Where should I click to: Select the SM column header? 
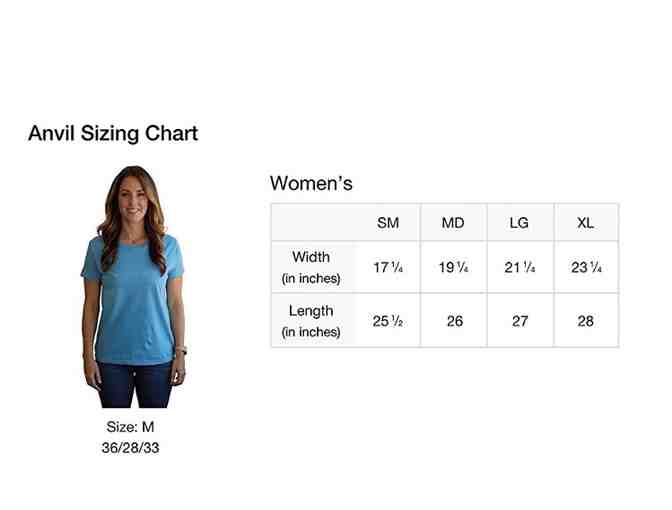[x=388, y=222]
